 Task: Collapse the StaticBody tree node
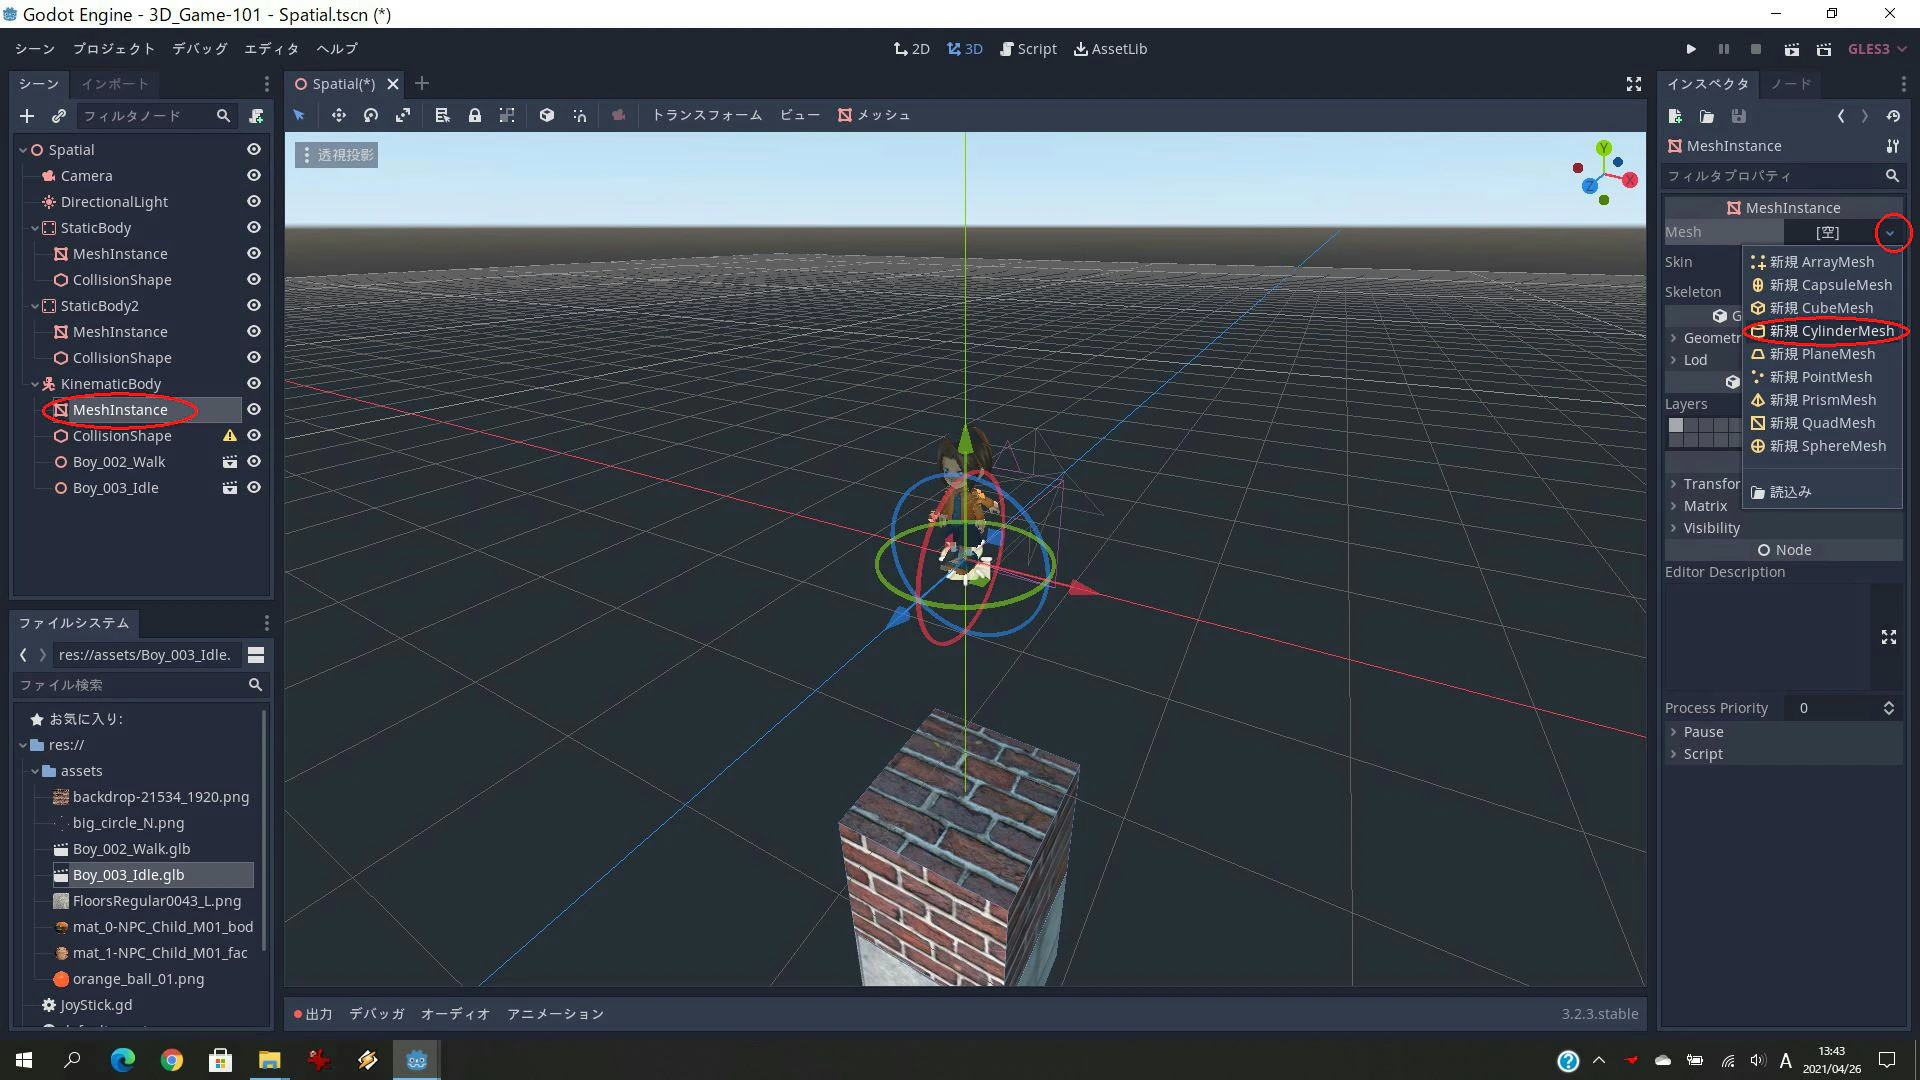[x=35, y=228]
